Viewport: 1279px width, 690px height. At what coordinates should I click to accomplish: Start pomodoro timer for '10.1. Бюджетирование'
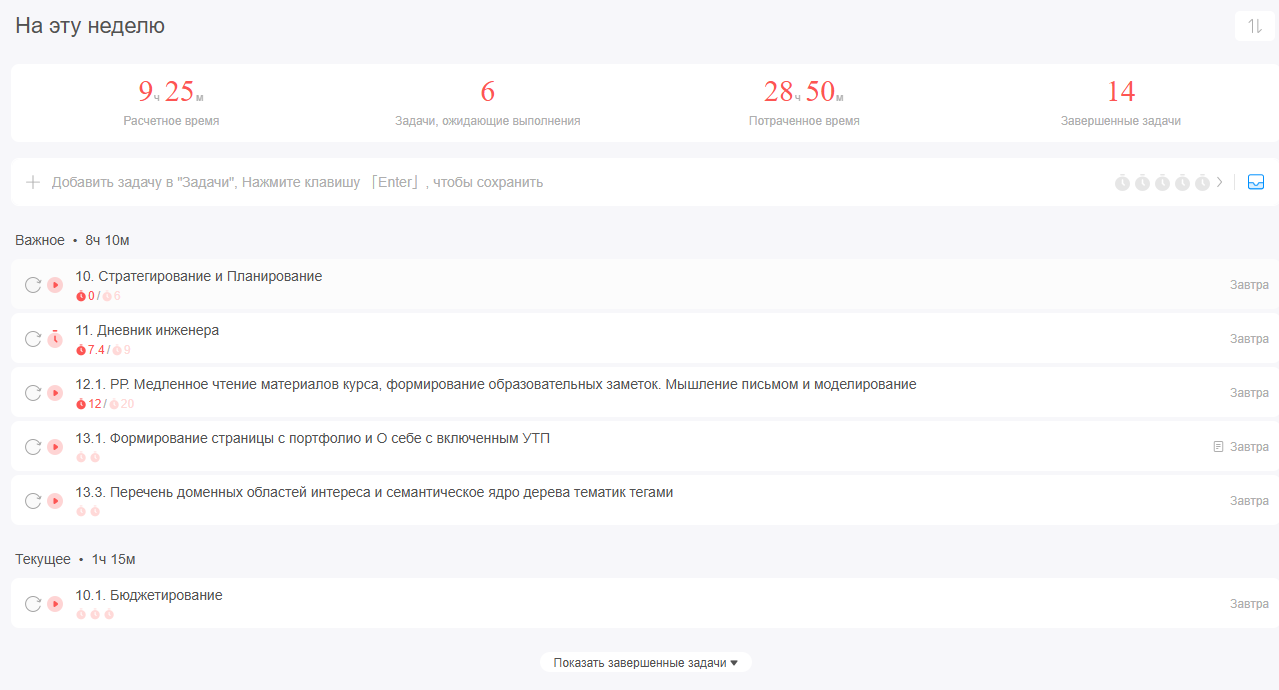click(x=55, y=604)
